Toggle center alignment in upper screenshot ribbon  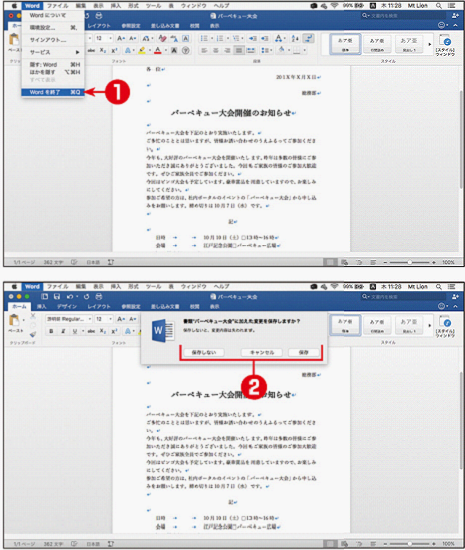216,50
